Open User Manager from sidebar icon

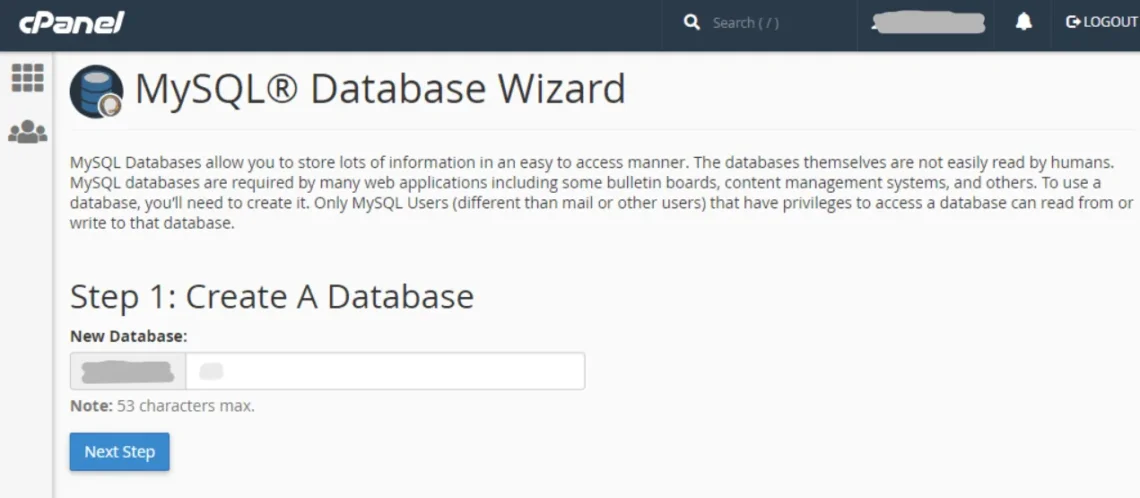pos(27,132)
